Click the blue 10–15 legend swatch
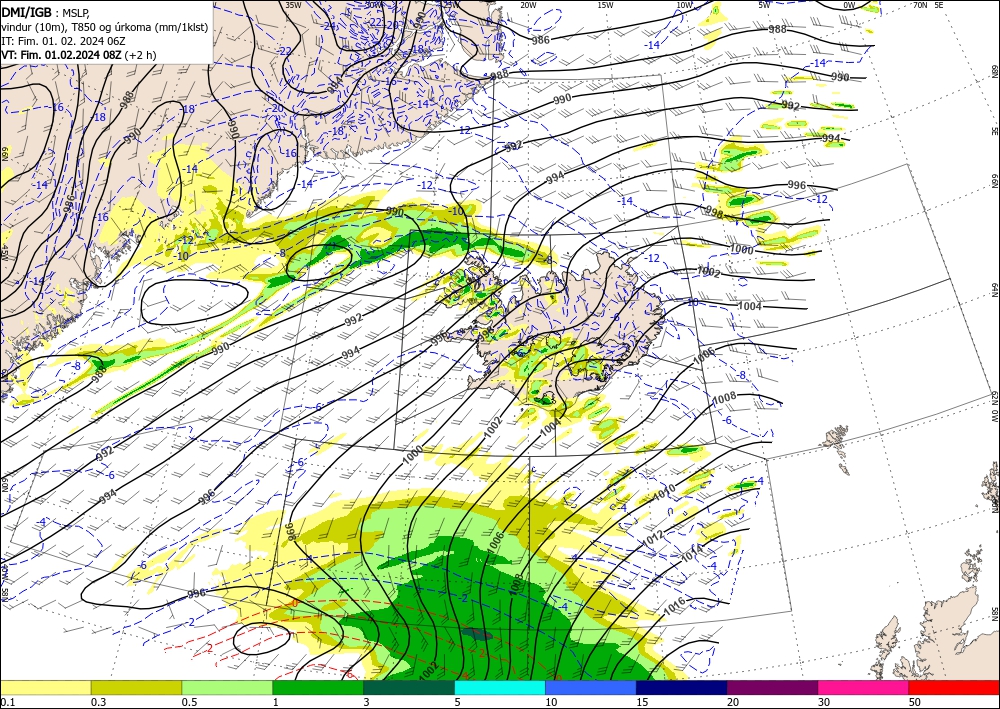This screenshot has height=709, width=1000. coord(591,687)
